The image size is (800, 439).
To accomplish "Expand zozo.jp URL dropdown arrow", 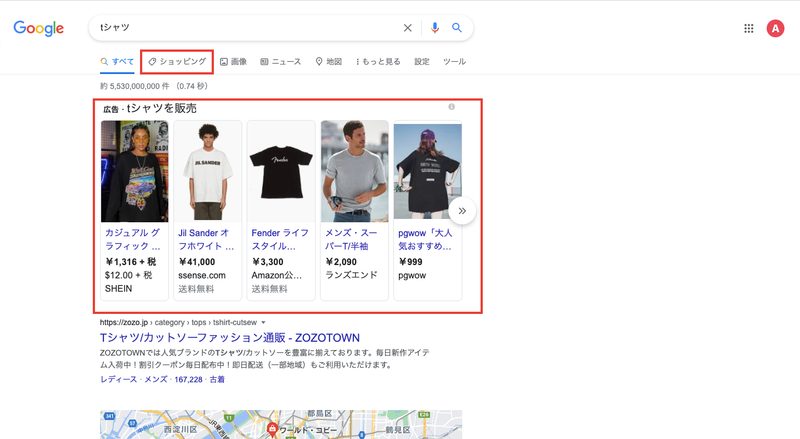I will [x=263, y=323].
